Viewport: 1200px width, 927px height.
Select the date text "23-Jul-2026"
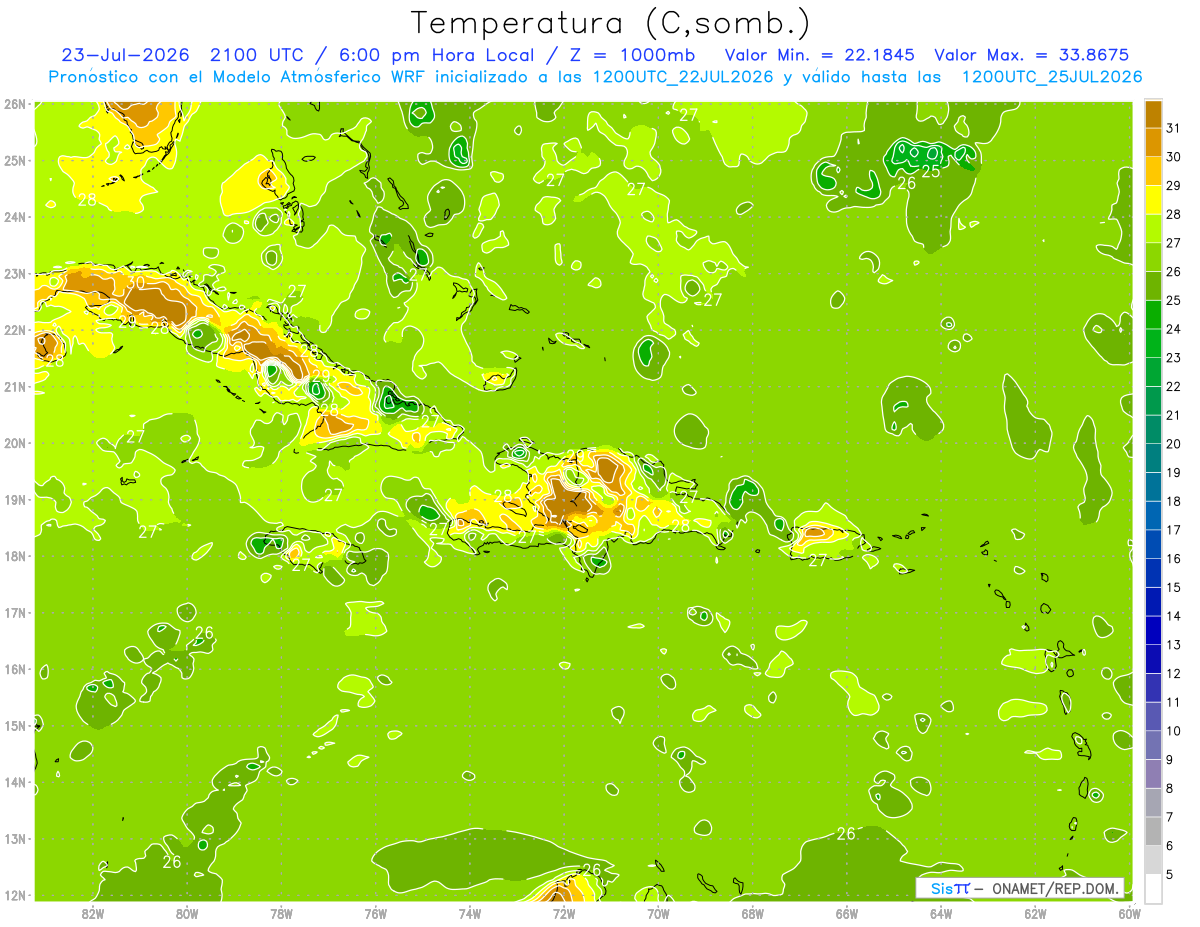pyautogui.click(x=128, y=55)
